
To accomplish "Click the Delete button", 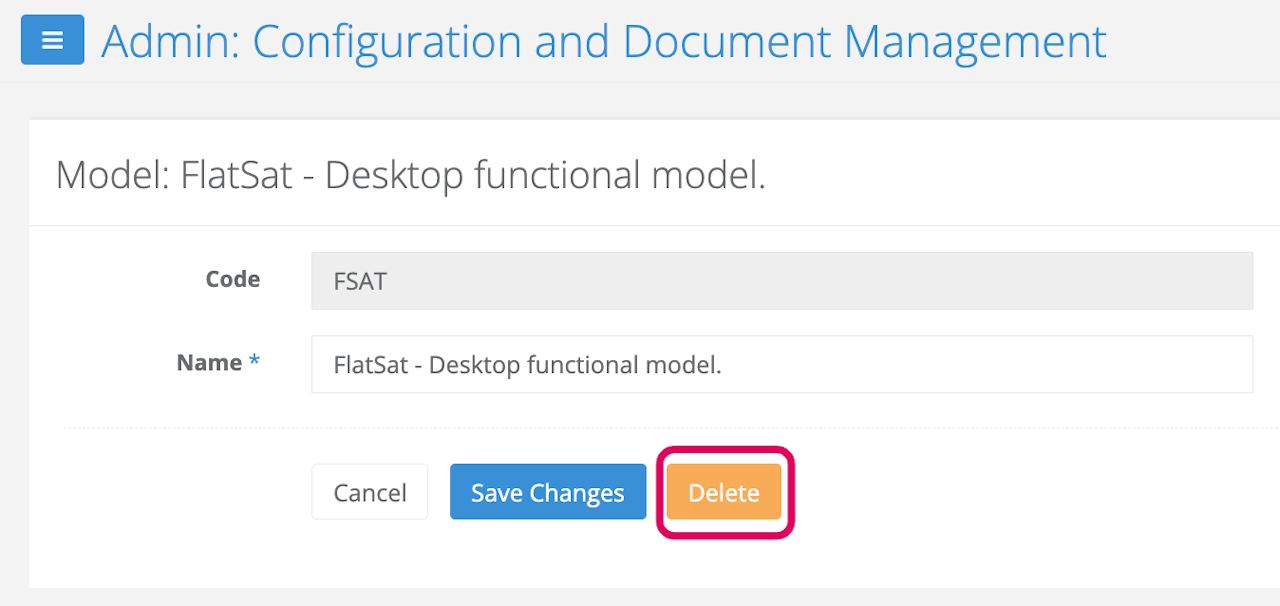I will click(724, 492).
